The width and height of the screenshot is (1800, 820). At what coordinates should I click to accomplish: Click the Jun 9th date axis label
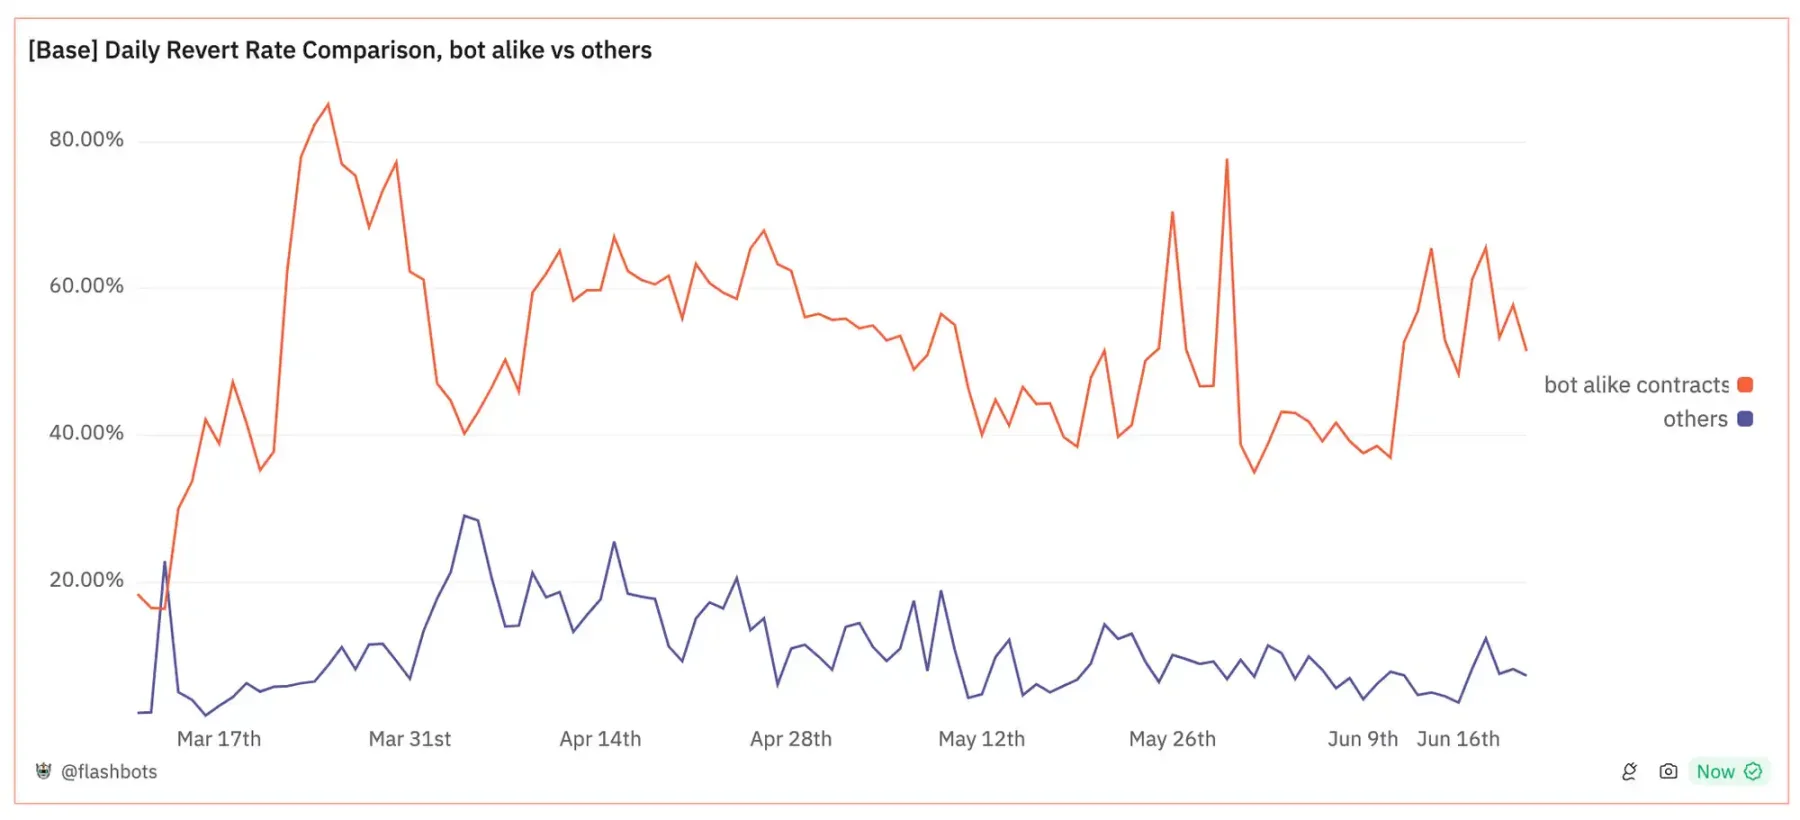tap(1362, 739)
